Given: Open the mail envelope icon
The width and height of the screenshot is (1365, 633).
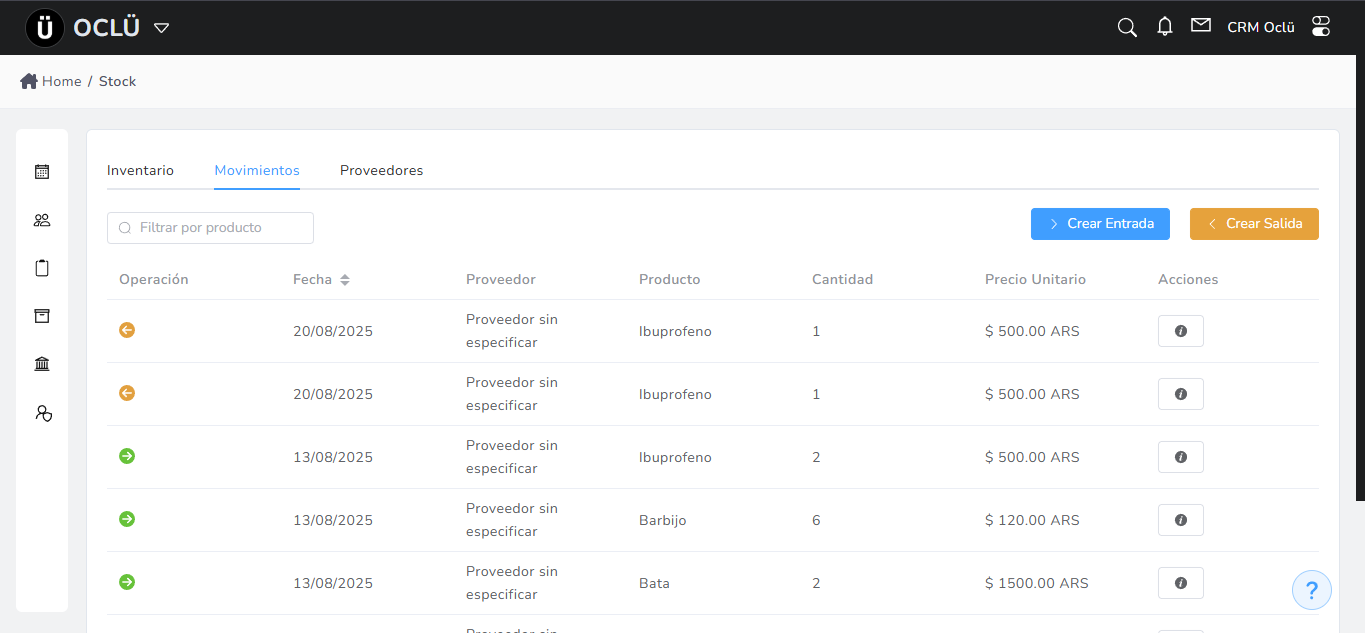Looking at the screenshot, I should pos(1201,26).
